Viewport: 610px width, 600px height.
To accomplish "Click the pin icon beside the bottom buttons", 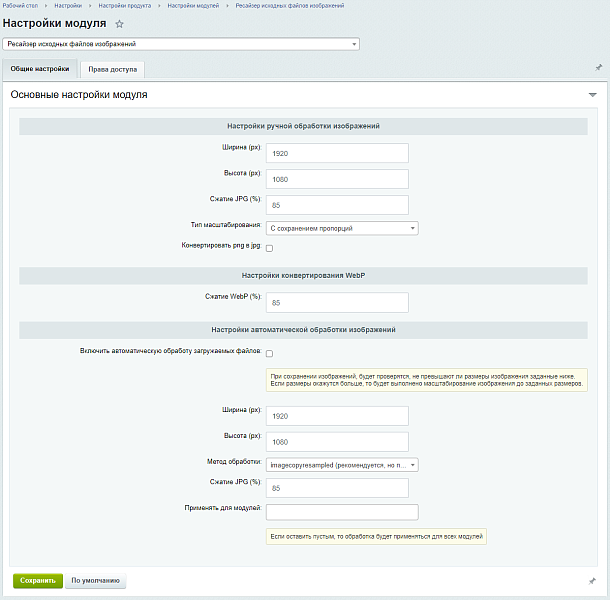I will [593, 580].
